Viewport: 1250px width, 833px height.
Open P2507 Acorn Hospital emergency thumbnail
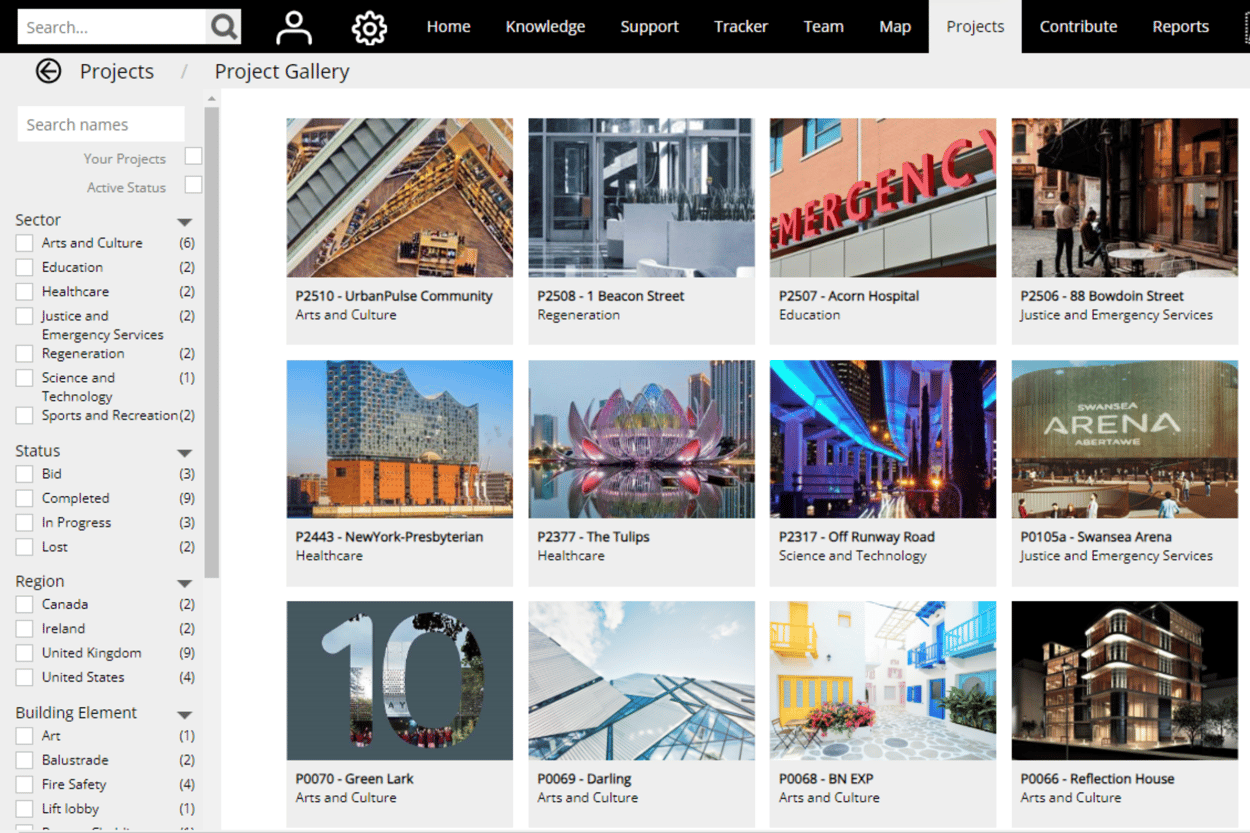tap(883, 198)
